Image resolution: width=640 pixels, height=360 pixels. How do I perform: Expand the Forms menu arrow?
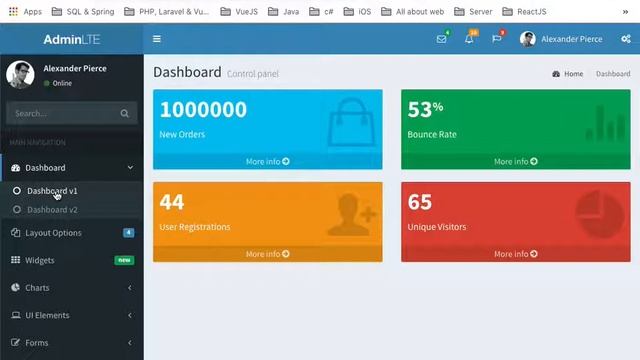pos(130,342)
